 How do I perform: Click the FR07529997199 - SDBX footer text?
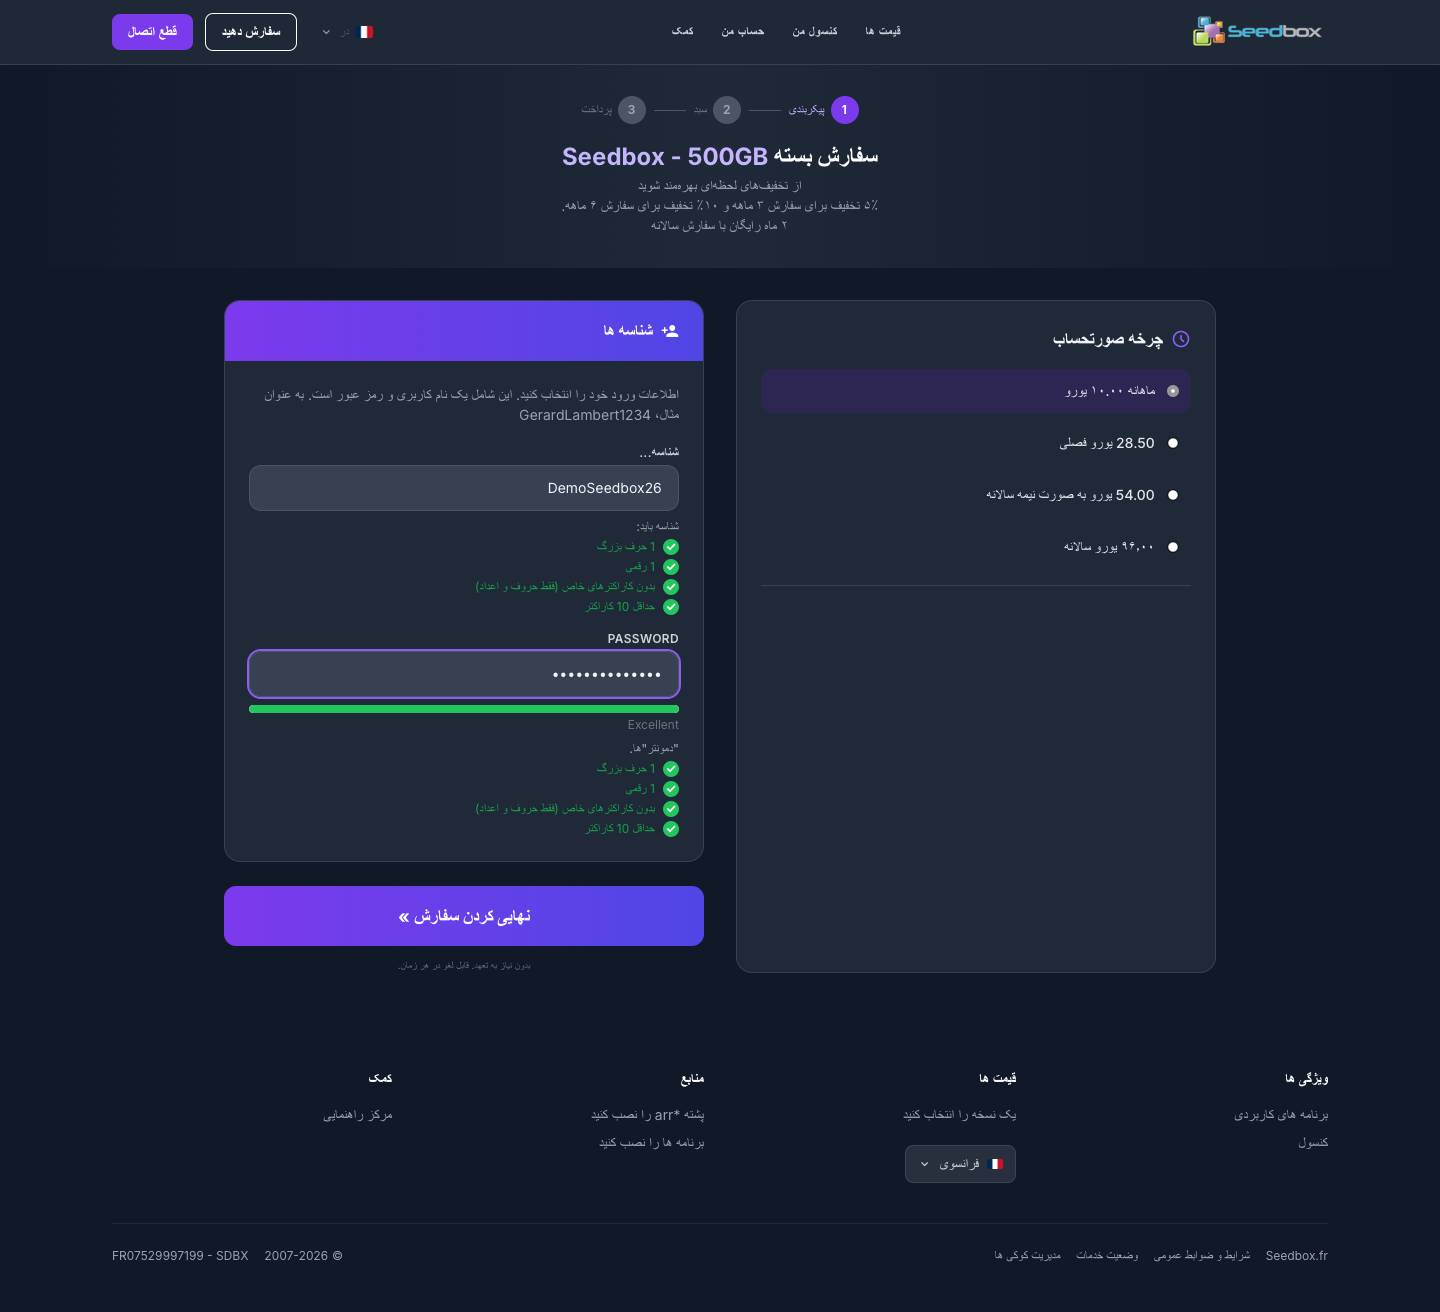click(180, 1256)
